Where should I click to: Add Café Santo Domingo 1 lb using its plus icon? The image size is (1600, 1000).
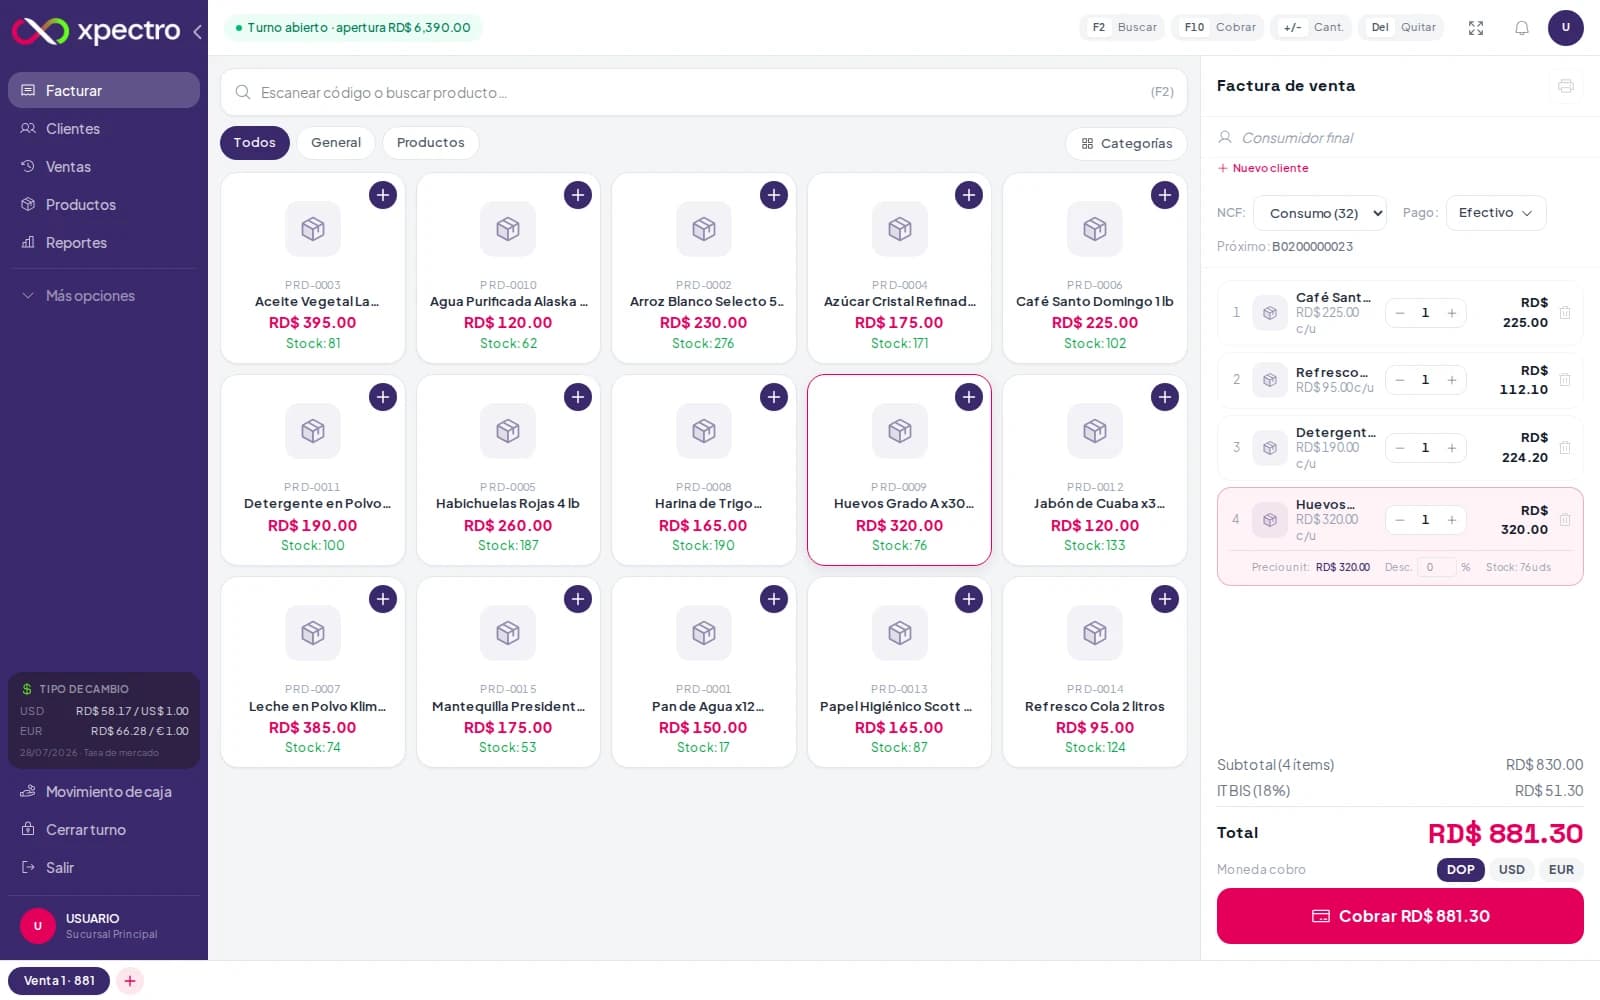(1165, 195)
